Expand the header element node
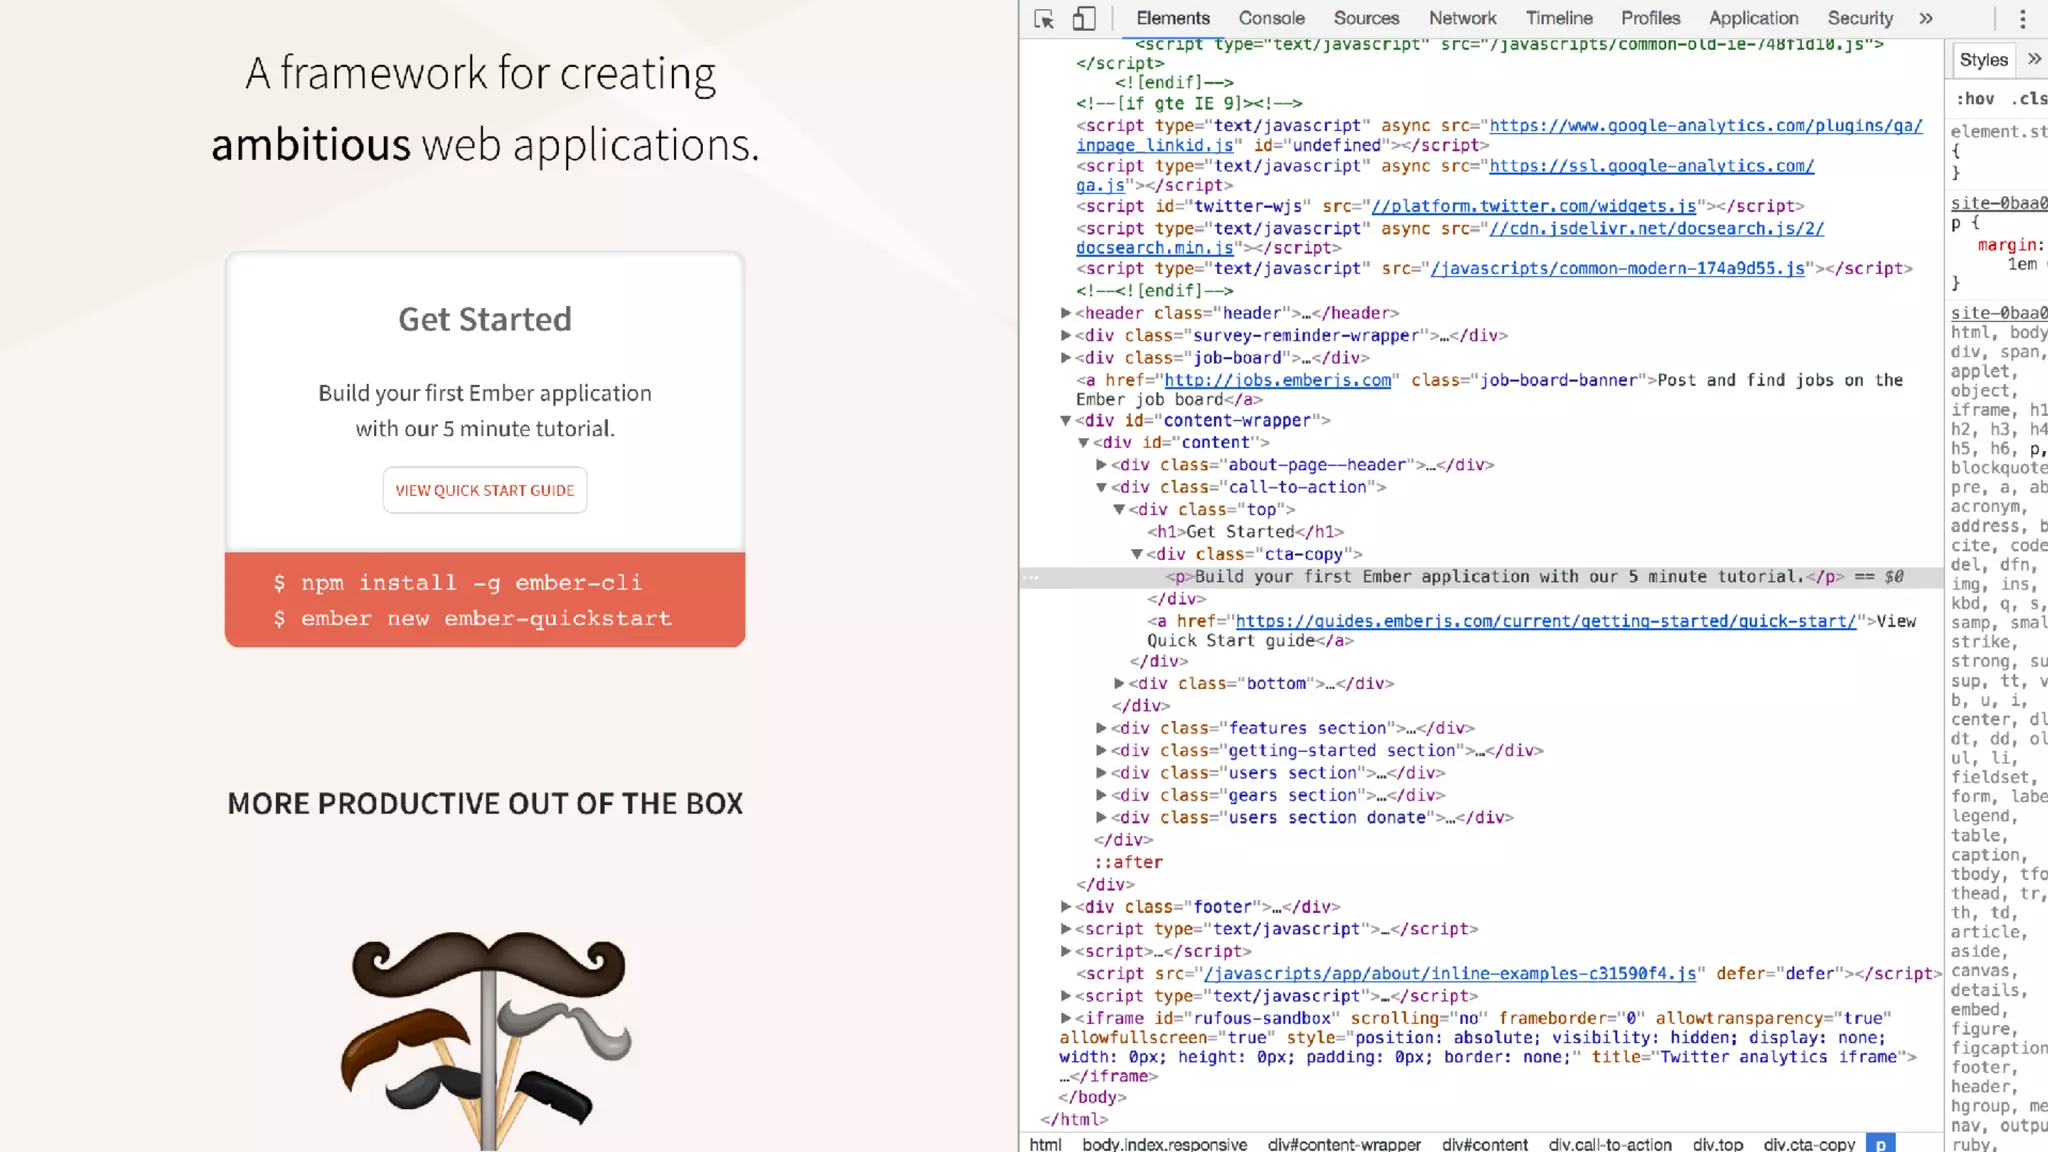Screen dimensions: 2048x1152 pos(1066,313)
